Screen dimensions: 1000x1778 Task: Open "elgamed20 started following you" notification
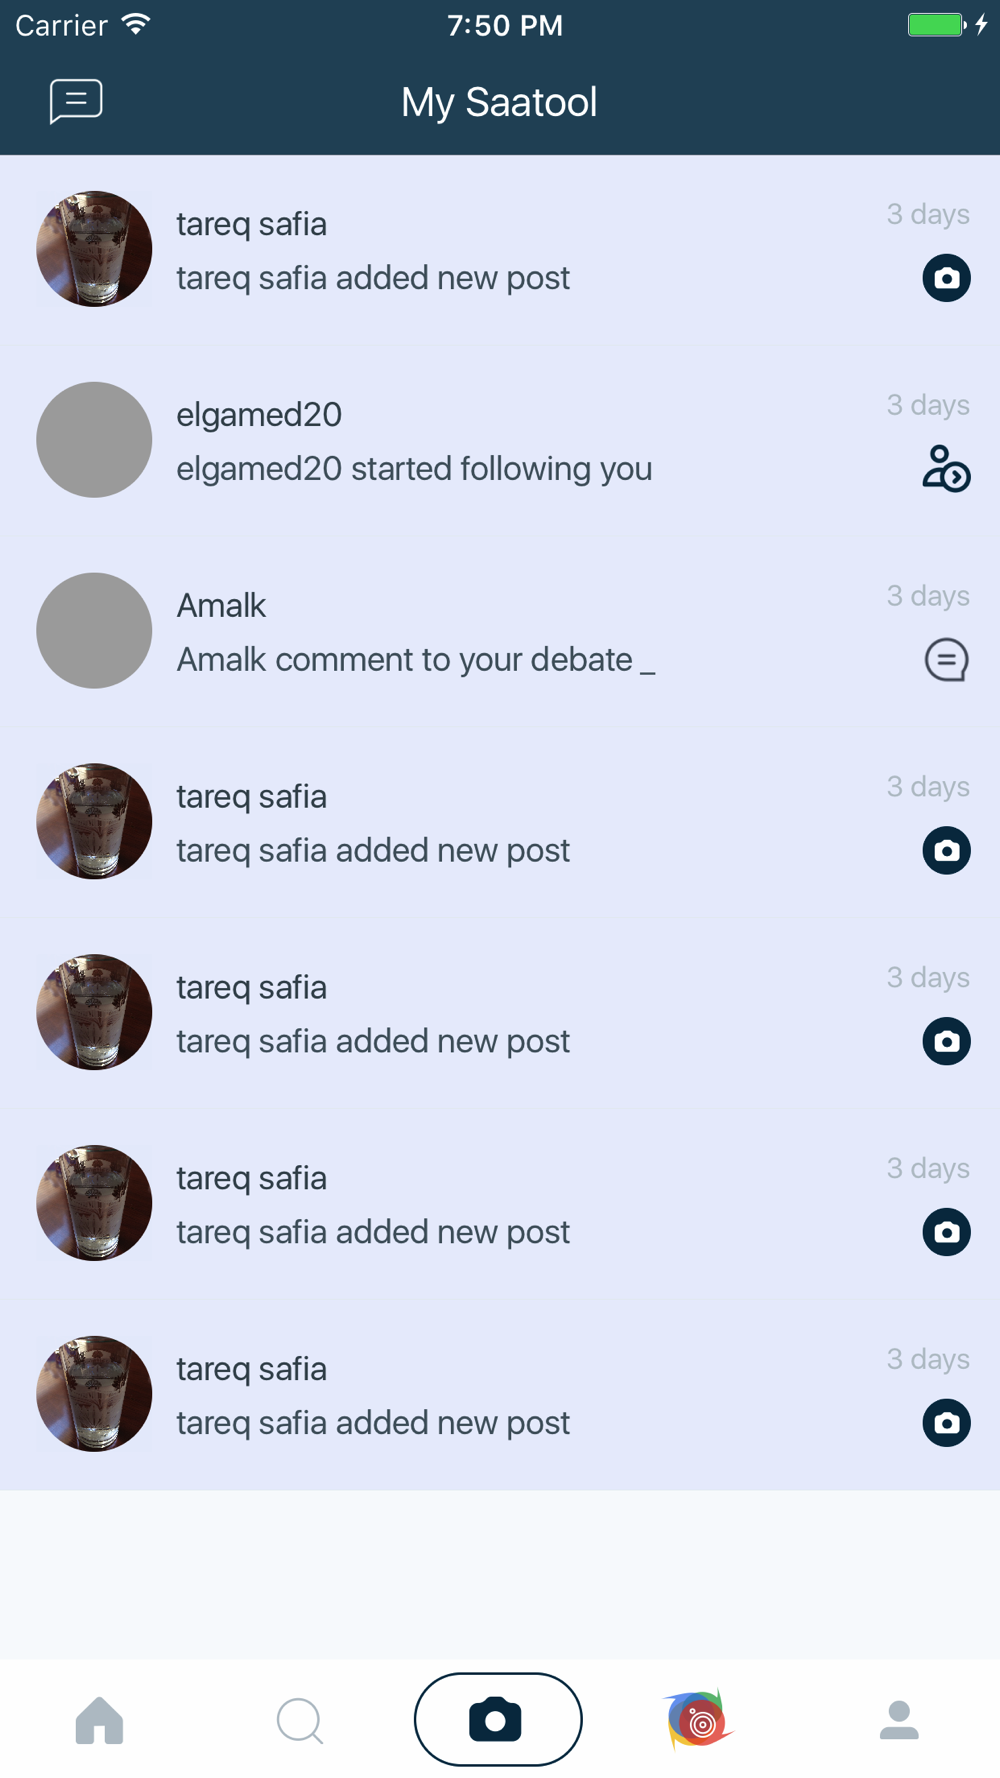(x=414, y=469)
